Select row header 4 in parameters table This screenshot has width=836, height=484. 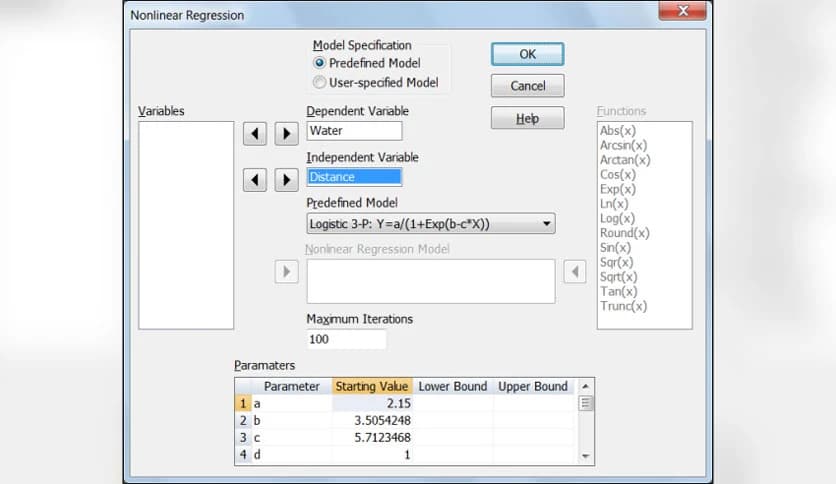[243, 455]
